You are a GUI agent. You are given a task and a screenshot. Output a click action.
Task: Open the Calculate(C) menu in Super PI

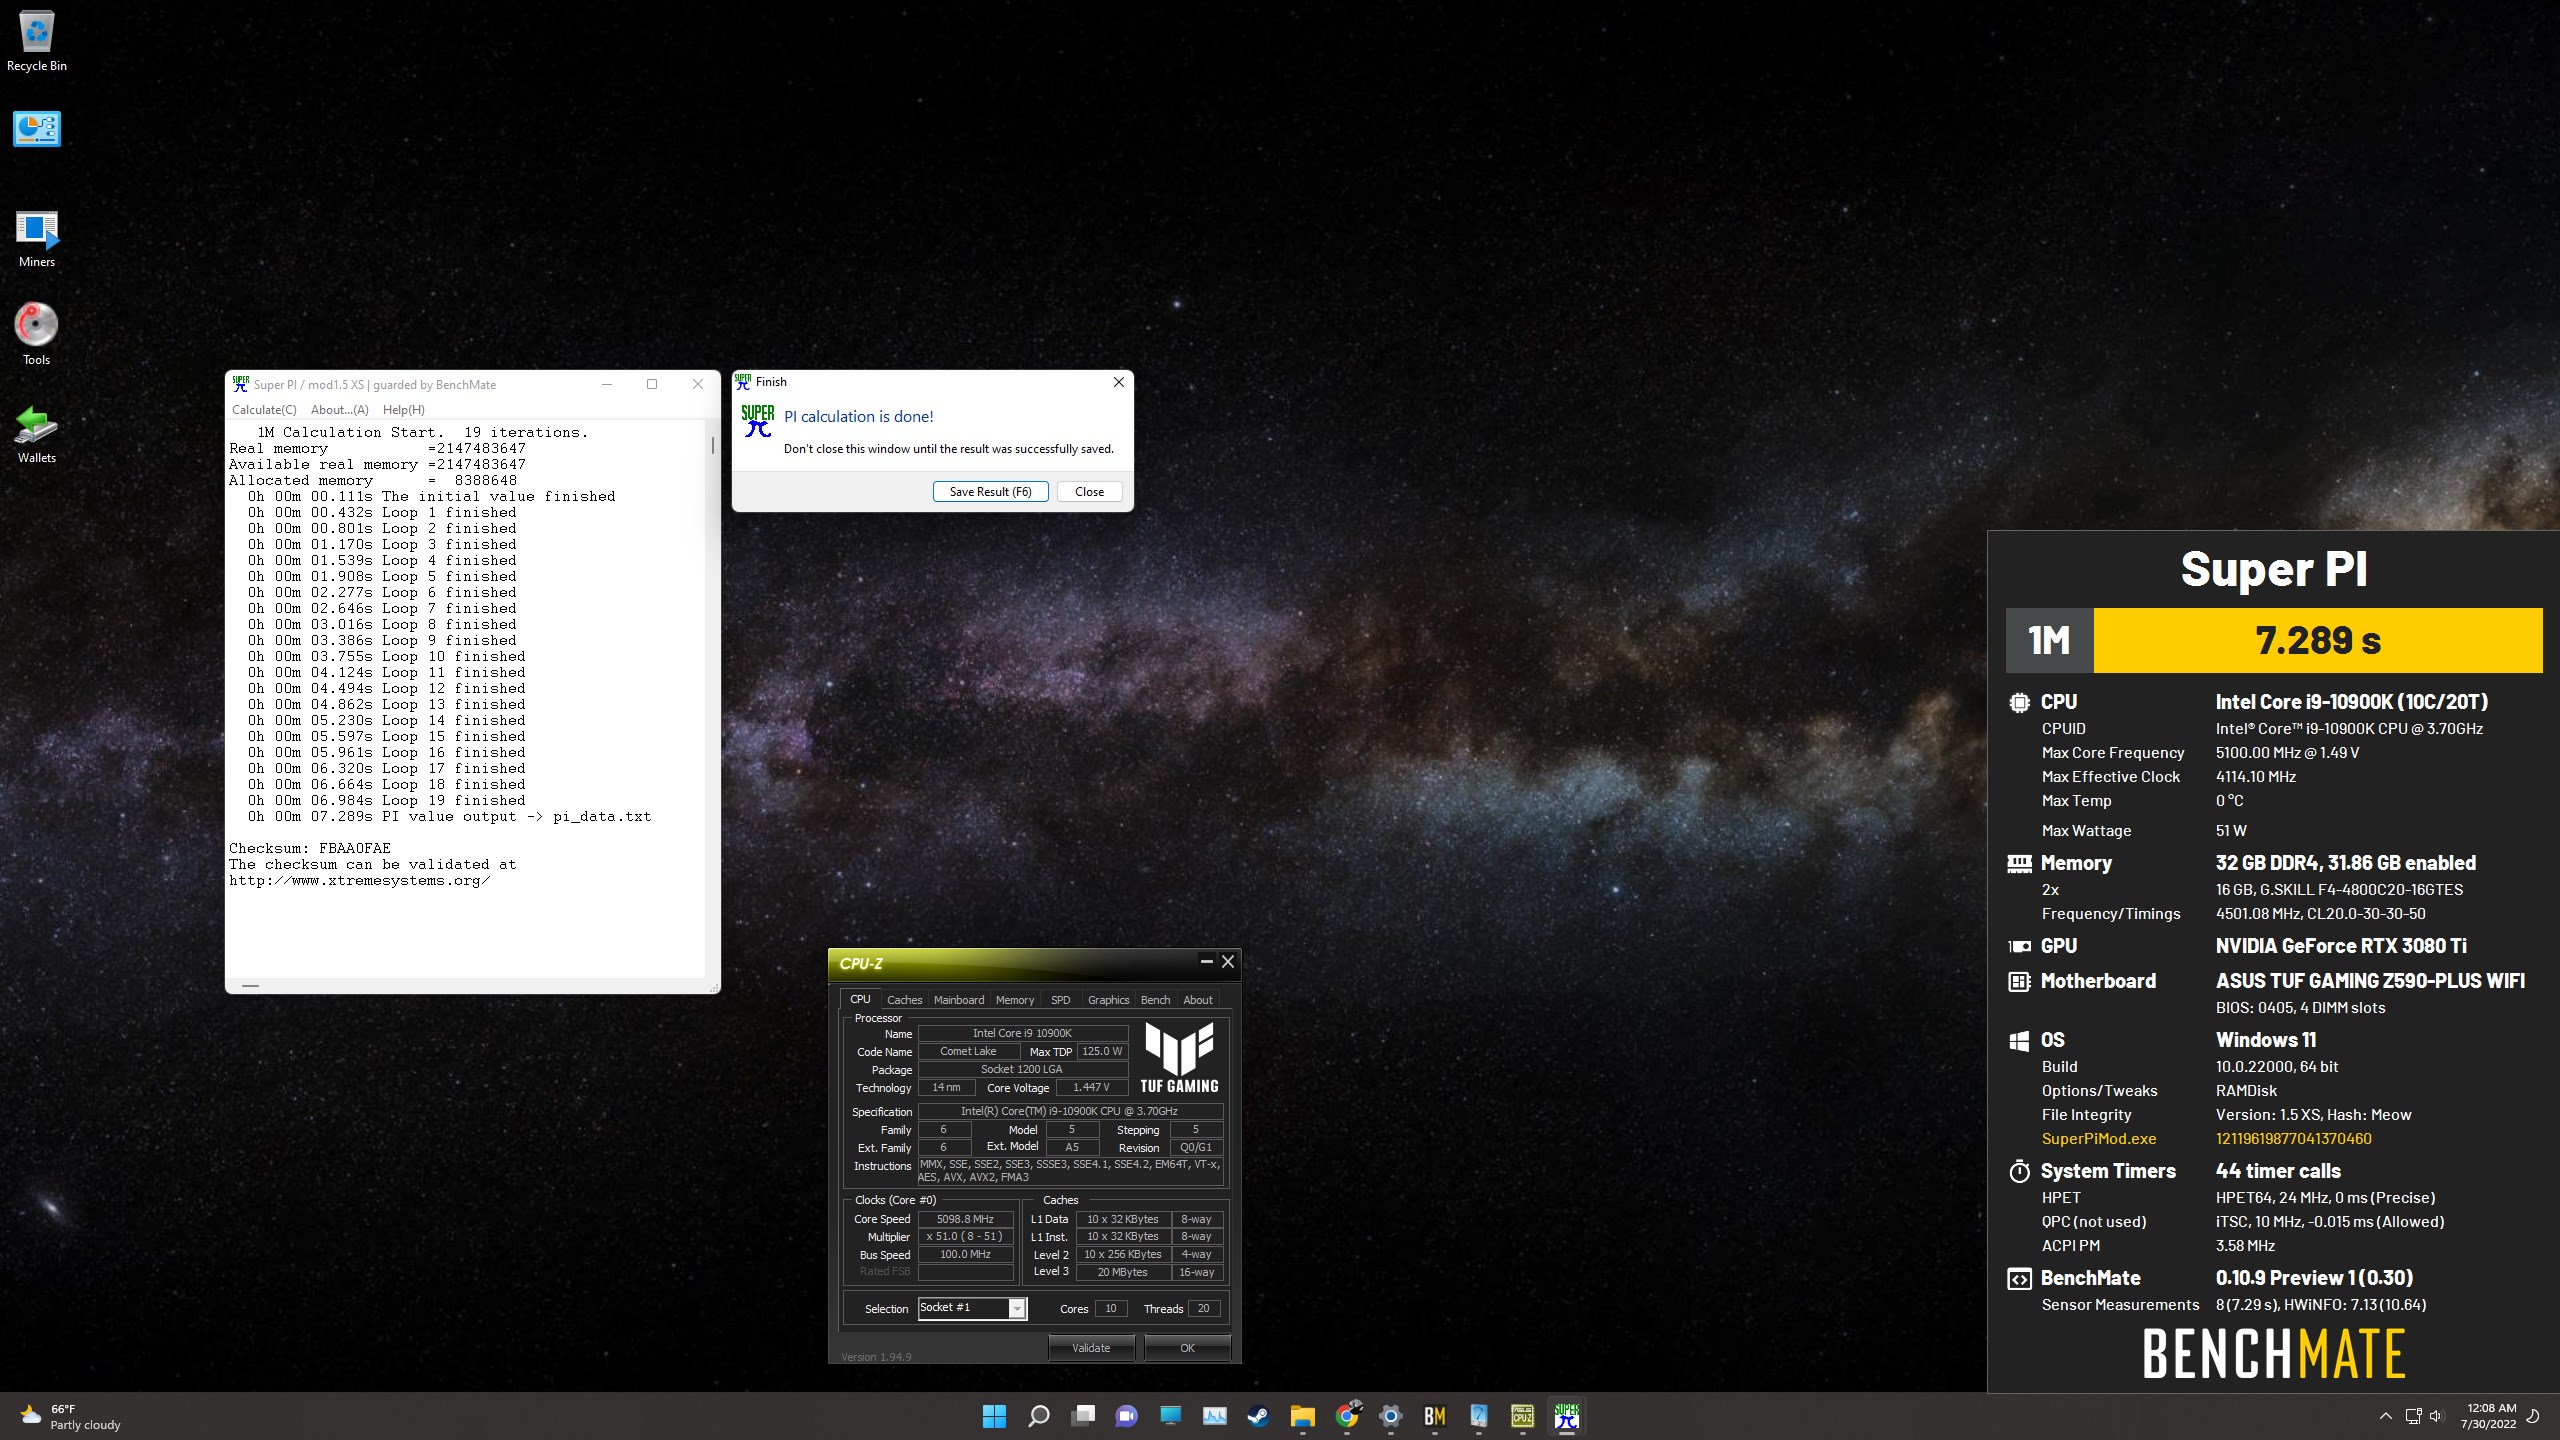(264, 410)
